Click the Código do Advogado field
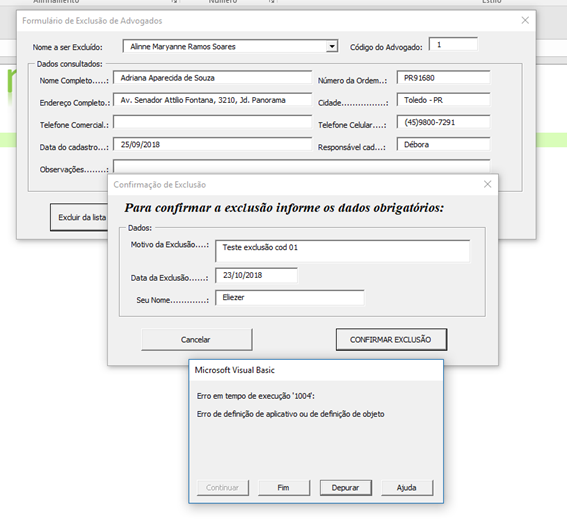Viewport: 567px width, 523px height. [x=453, y=44]
